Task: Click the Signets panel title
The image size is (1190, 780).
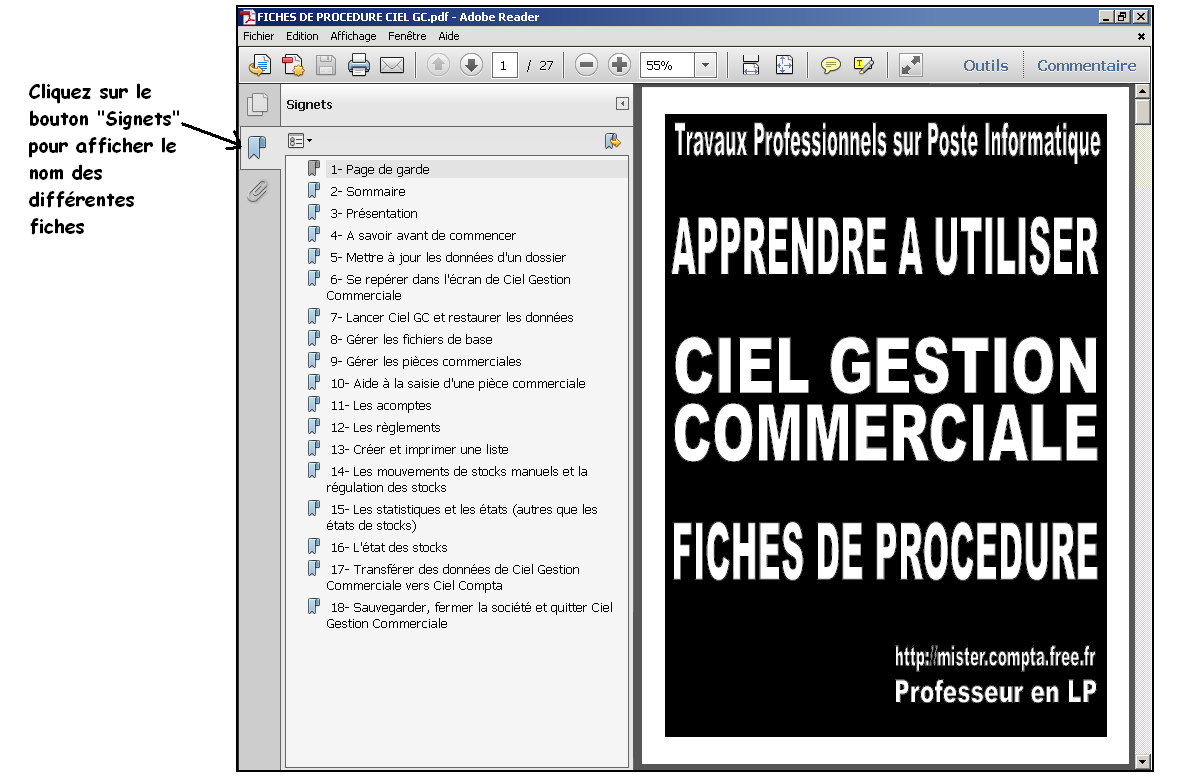Action: tap(309, 104)
